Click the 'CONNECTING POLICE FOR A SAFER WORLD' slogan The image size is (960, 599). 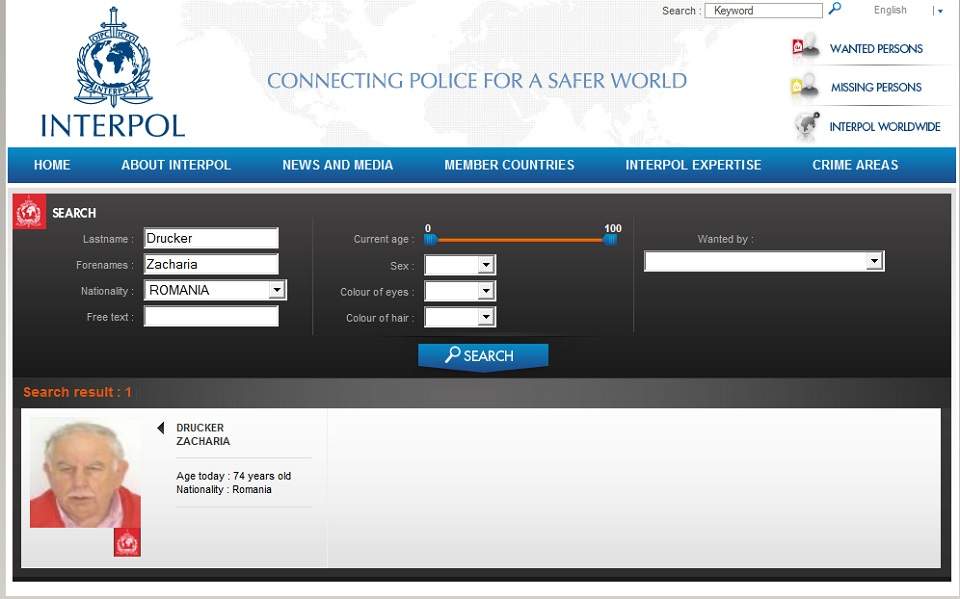tap(477, 80)
